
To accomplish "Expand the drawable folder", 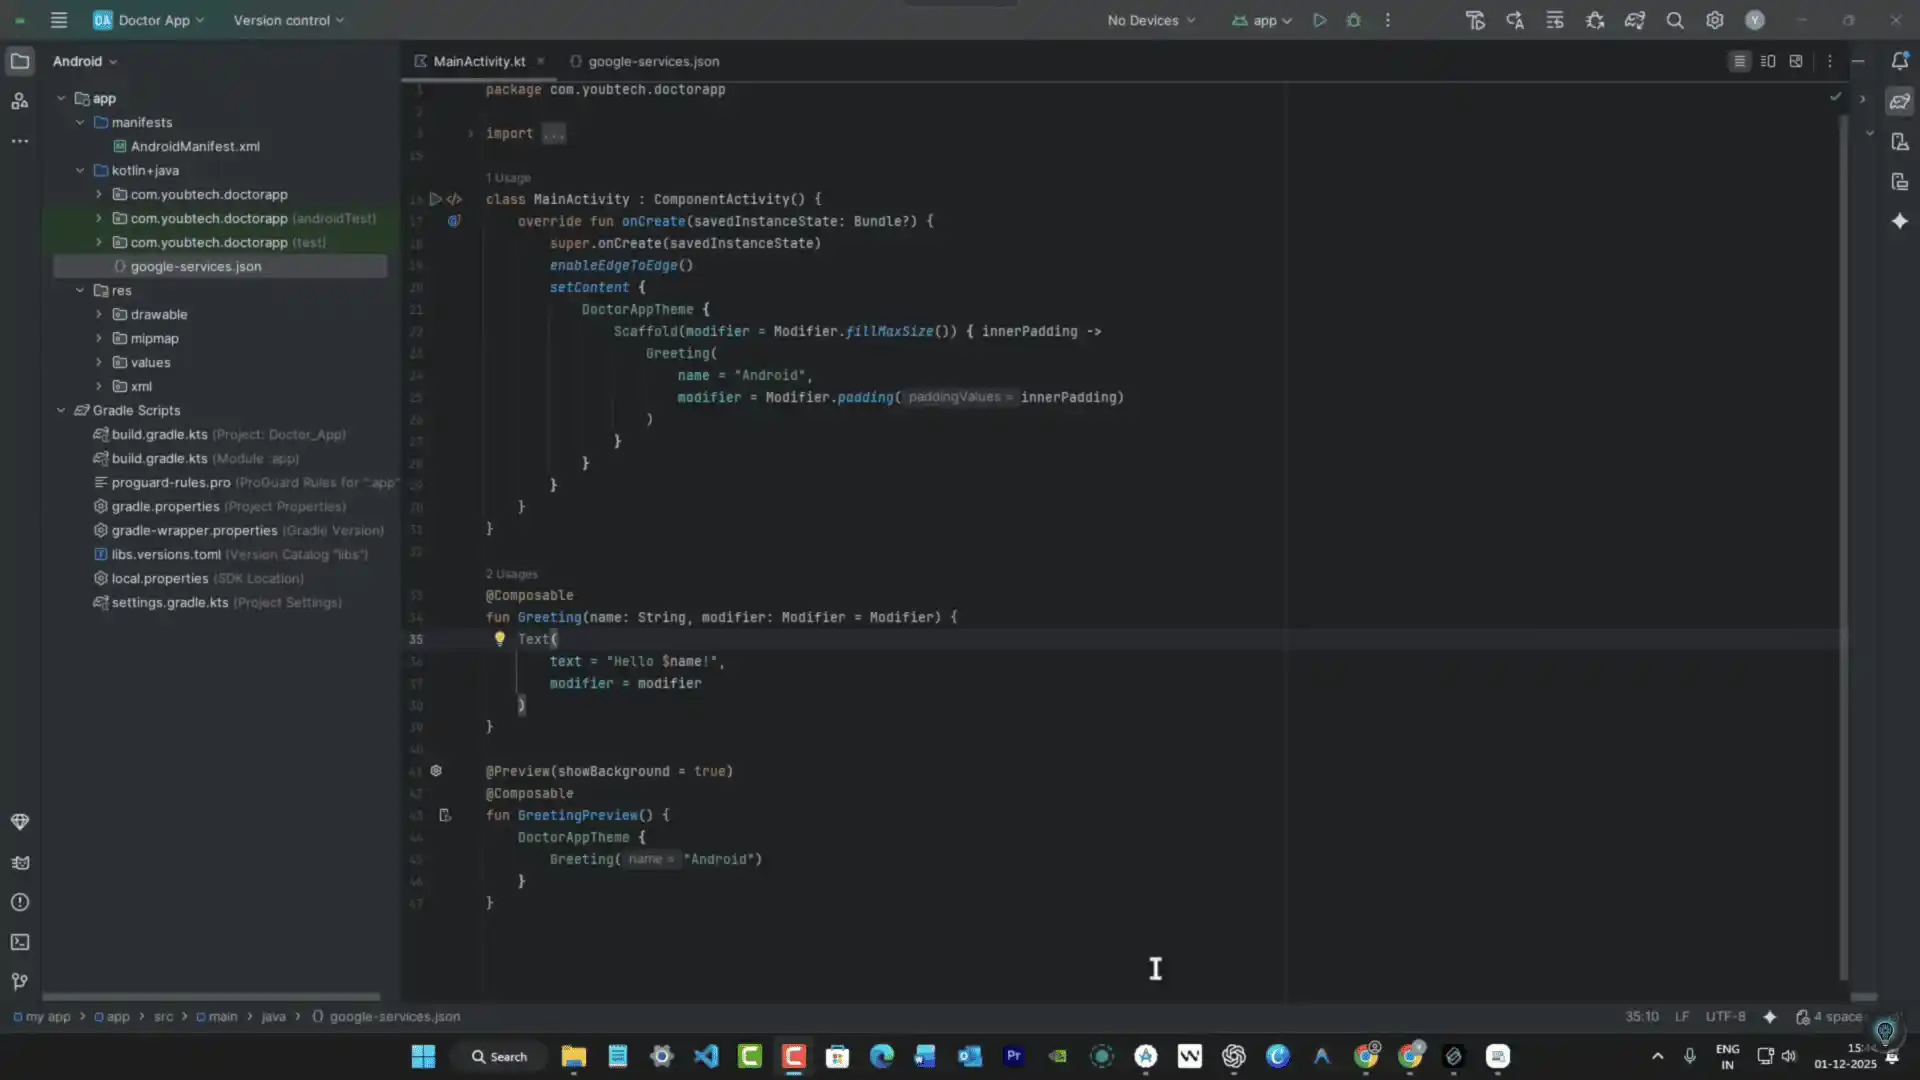I will coord(99,314).
